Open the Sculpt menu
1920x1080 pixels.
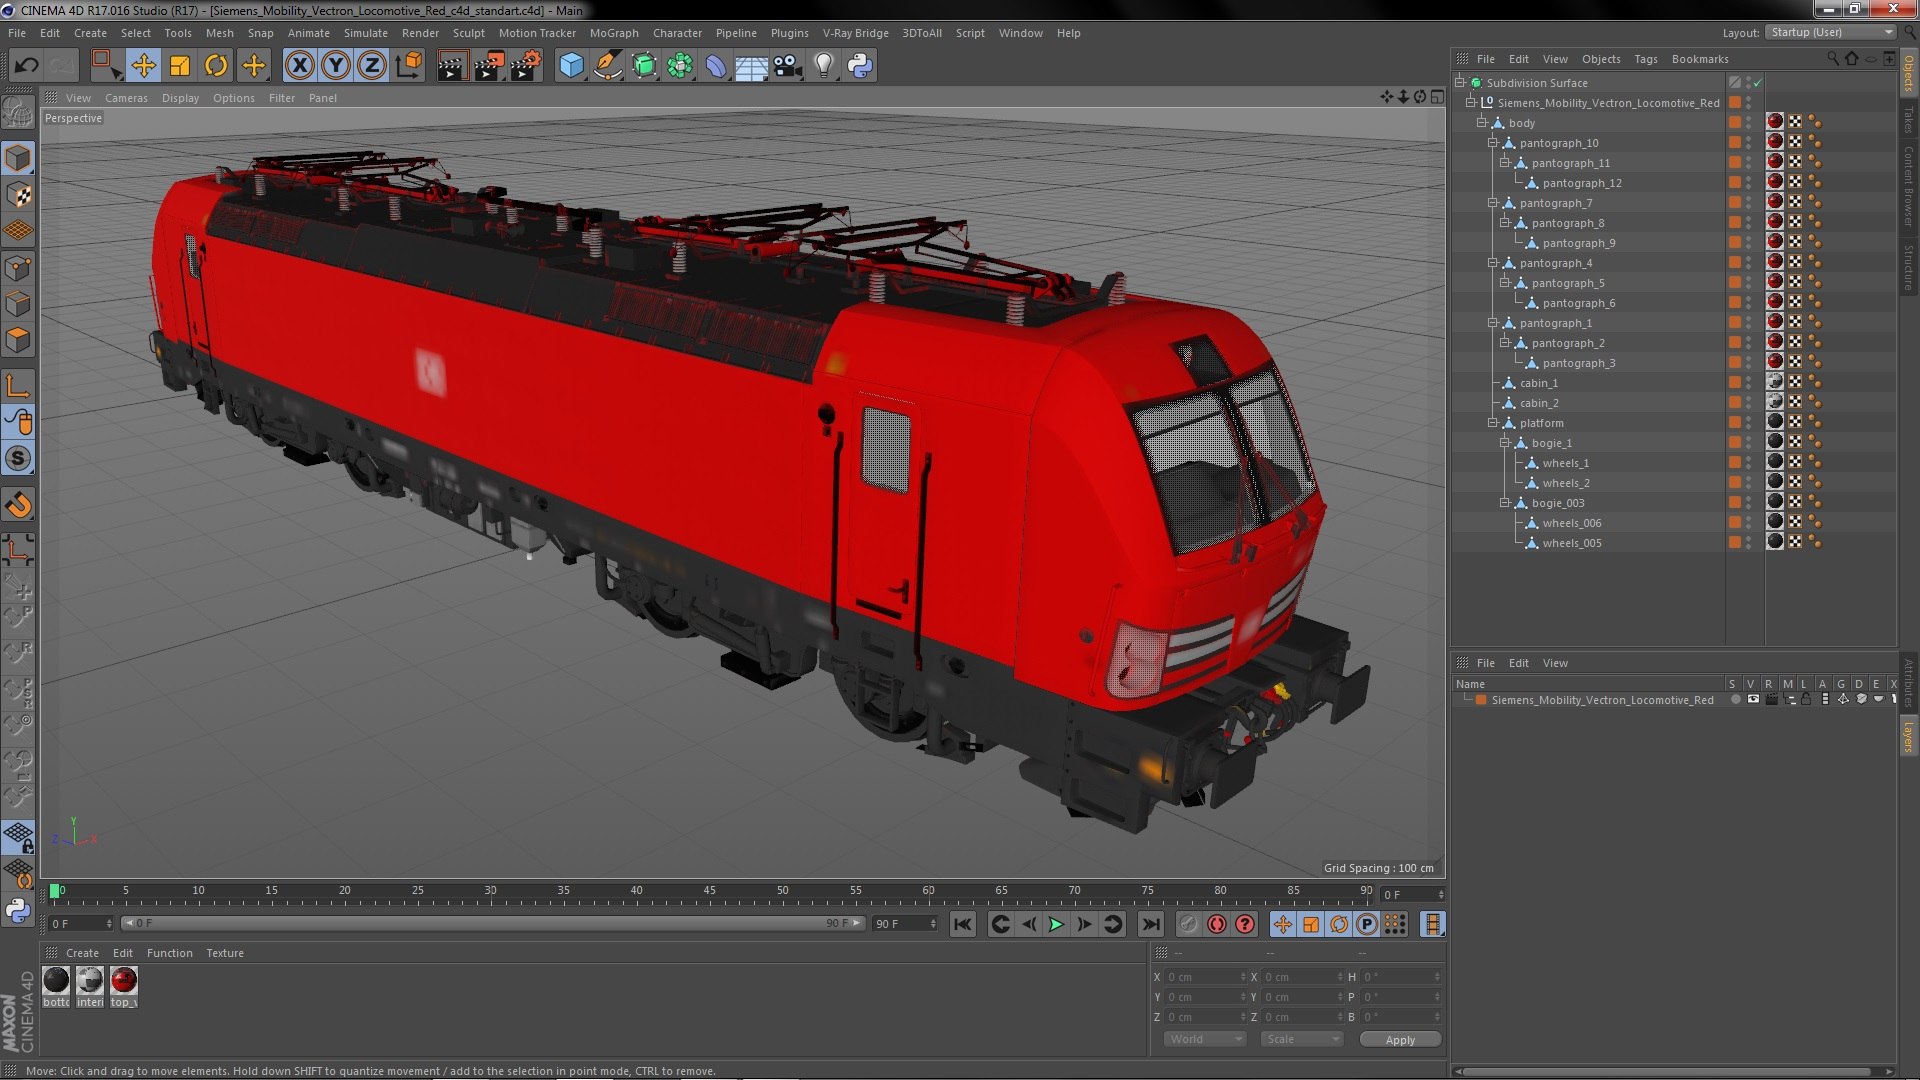[468, 33]
